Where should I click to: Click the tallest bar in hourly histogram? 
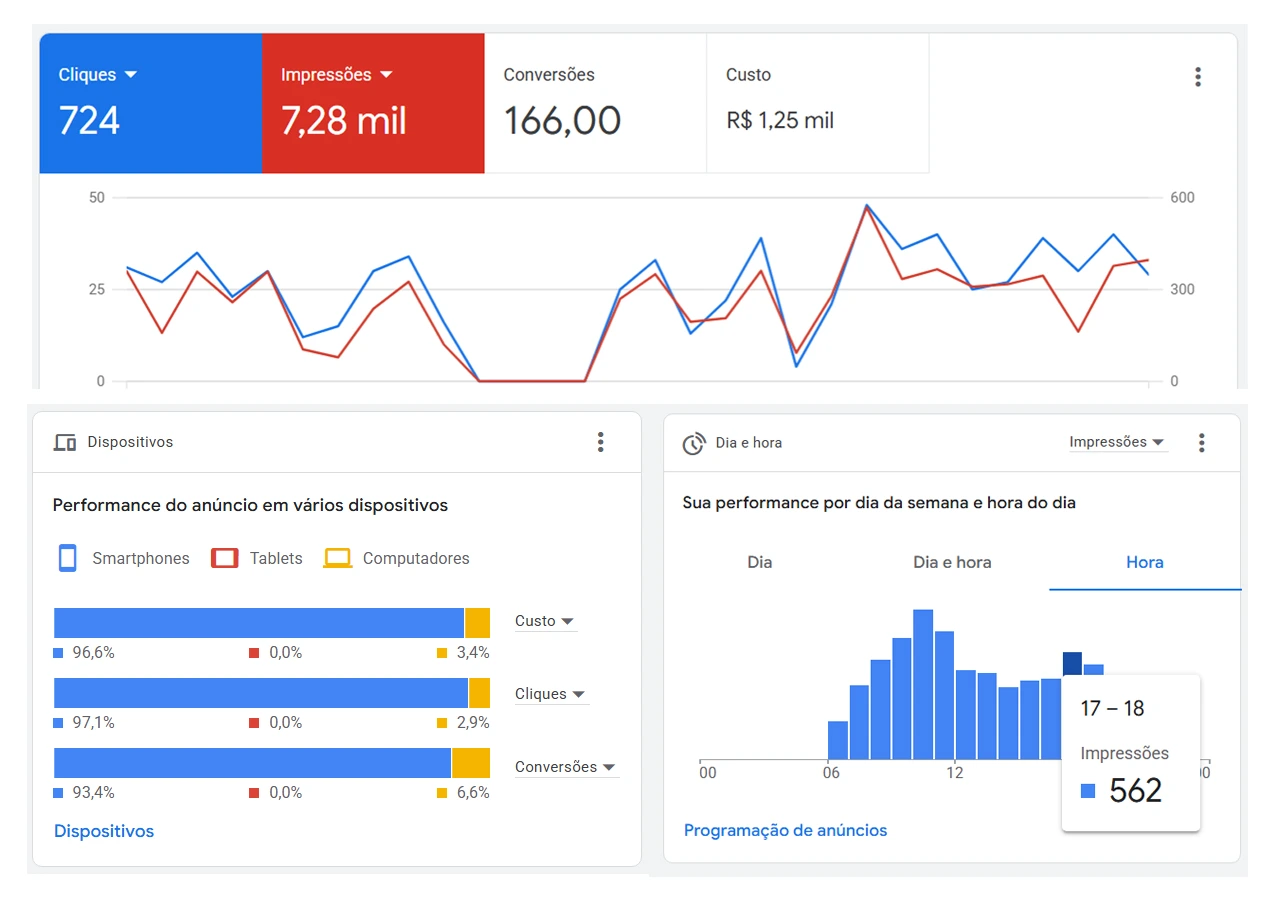922,684
